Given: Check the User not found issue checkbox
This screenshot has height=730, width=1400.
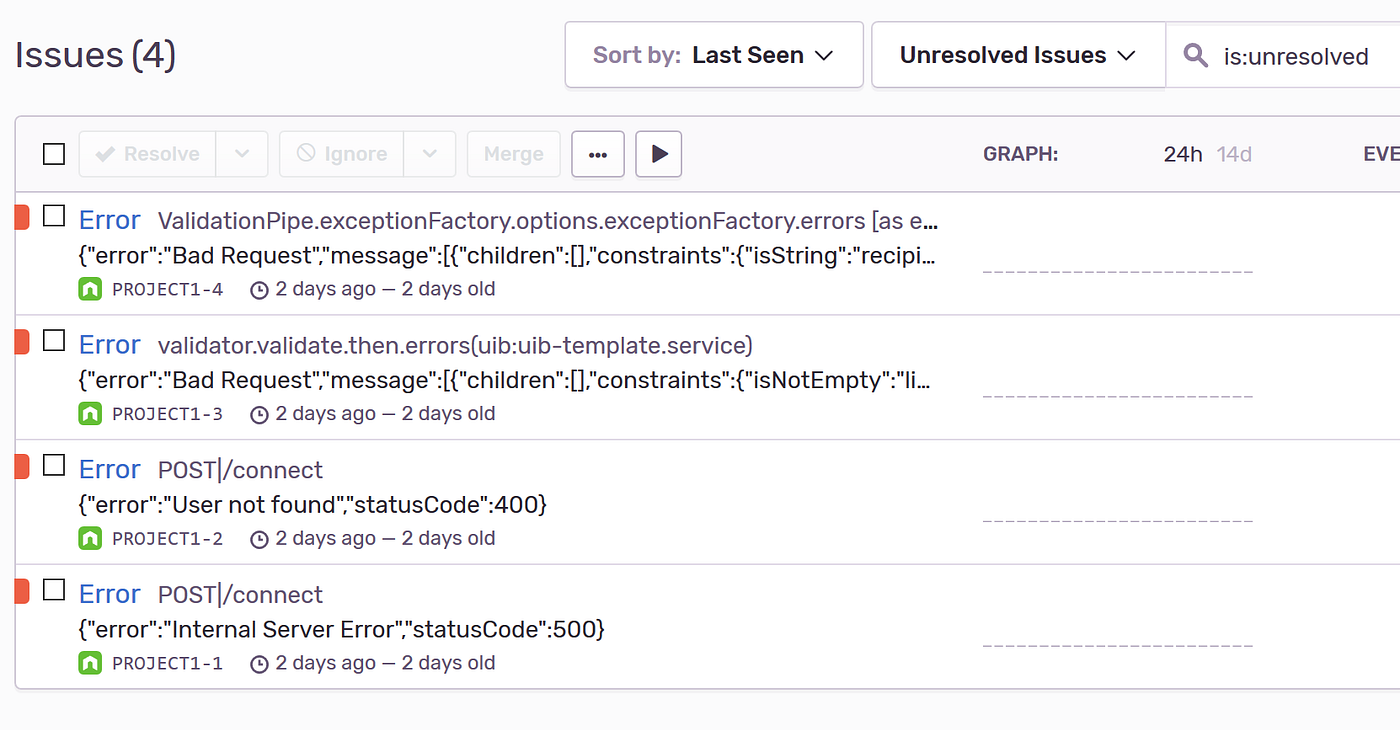Looking at the screenshot, I should [54, 465].
